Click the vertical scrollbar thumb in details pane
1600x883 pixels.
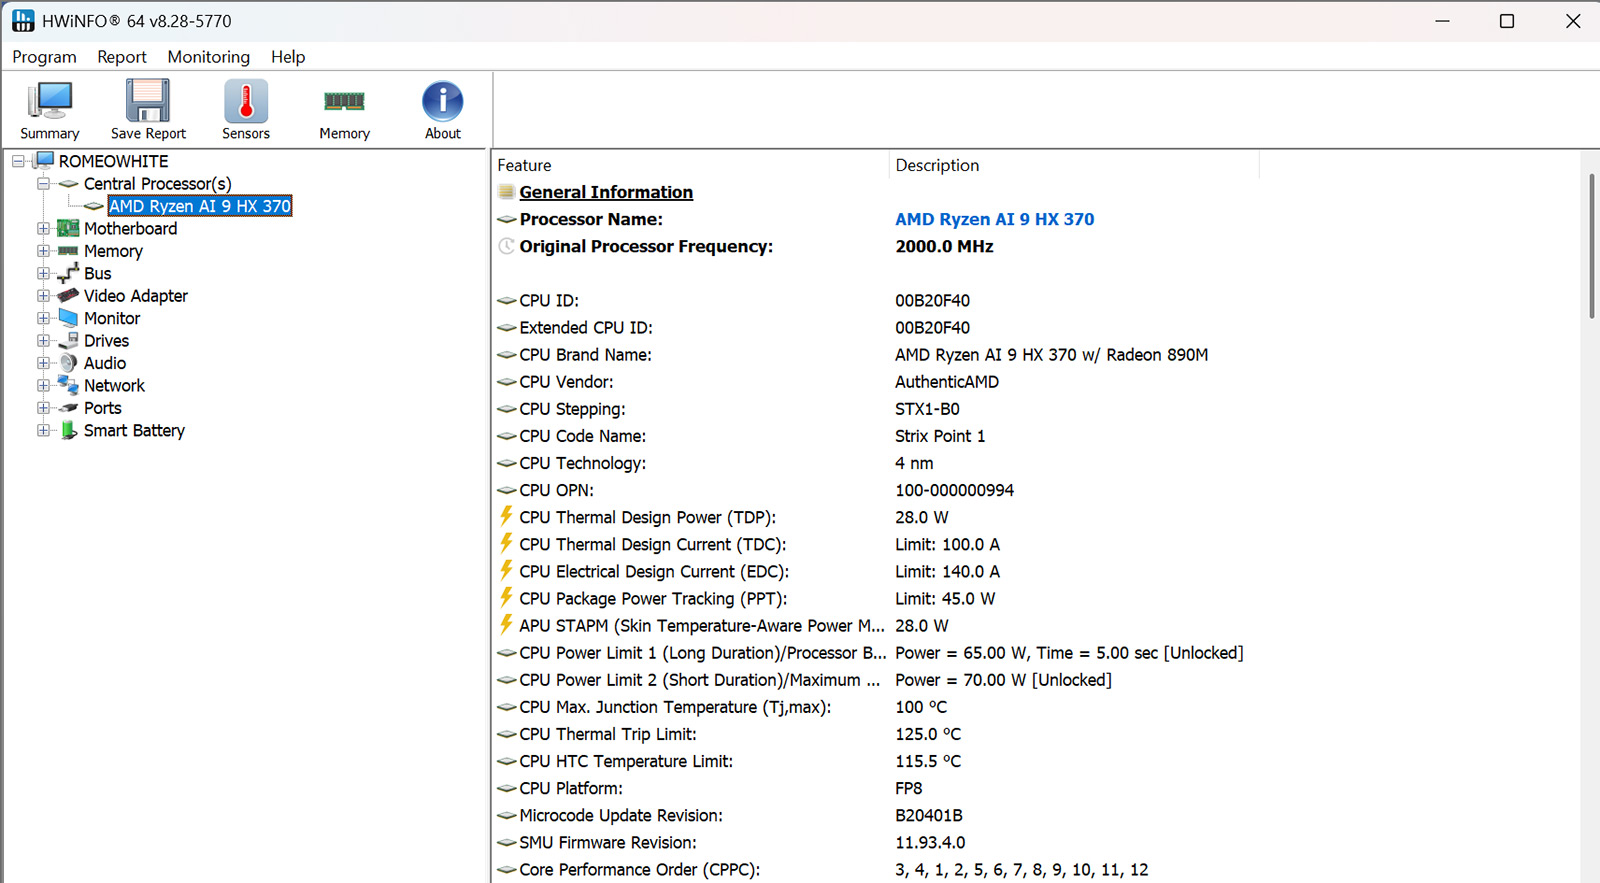[1591, 246]
